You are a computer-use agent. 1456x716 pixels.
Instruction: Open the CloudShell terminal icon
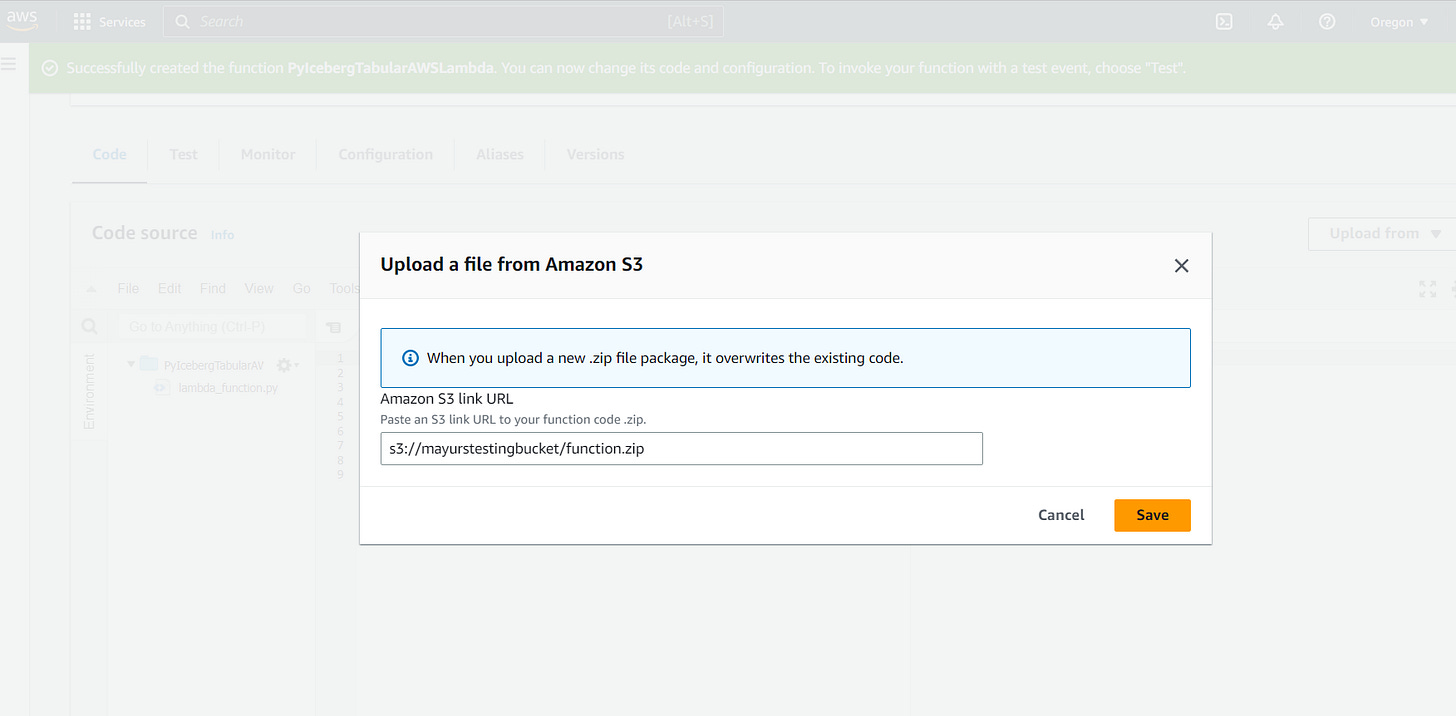(x=1224, y=21)
